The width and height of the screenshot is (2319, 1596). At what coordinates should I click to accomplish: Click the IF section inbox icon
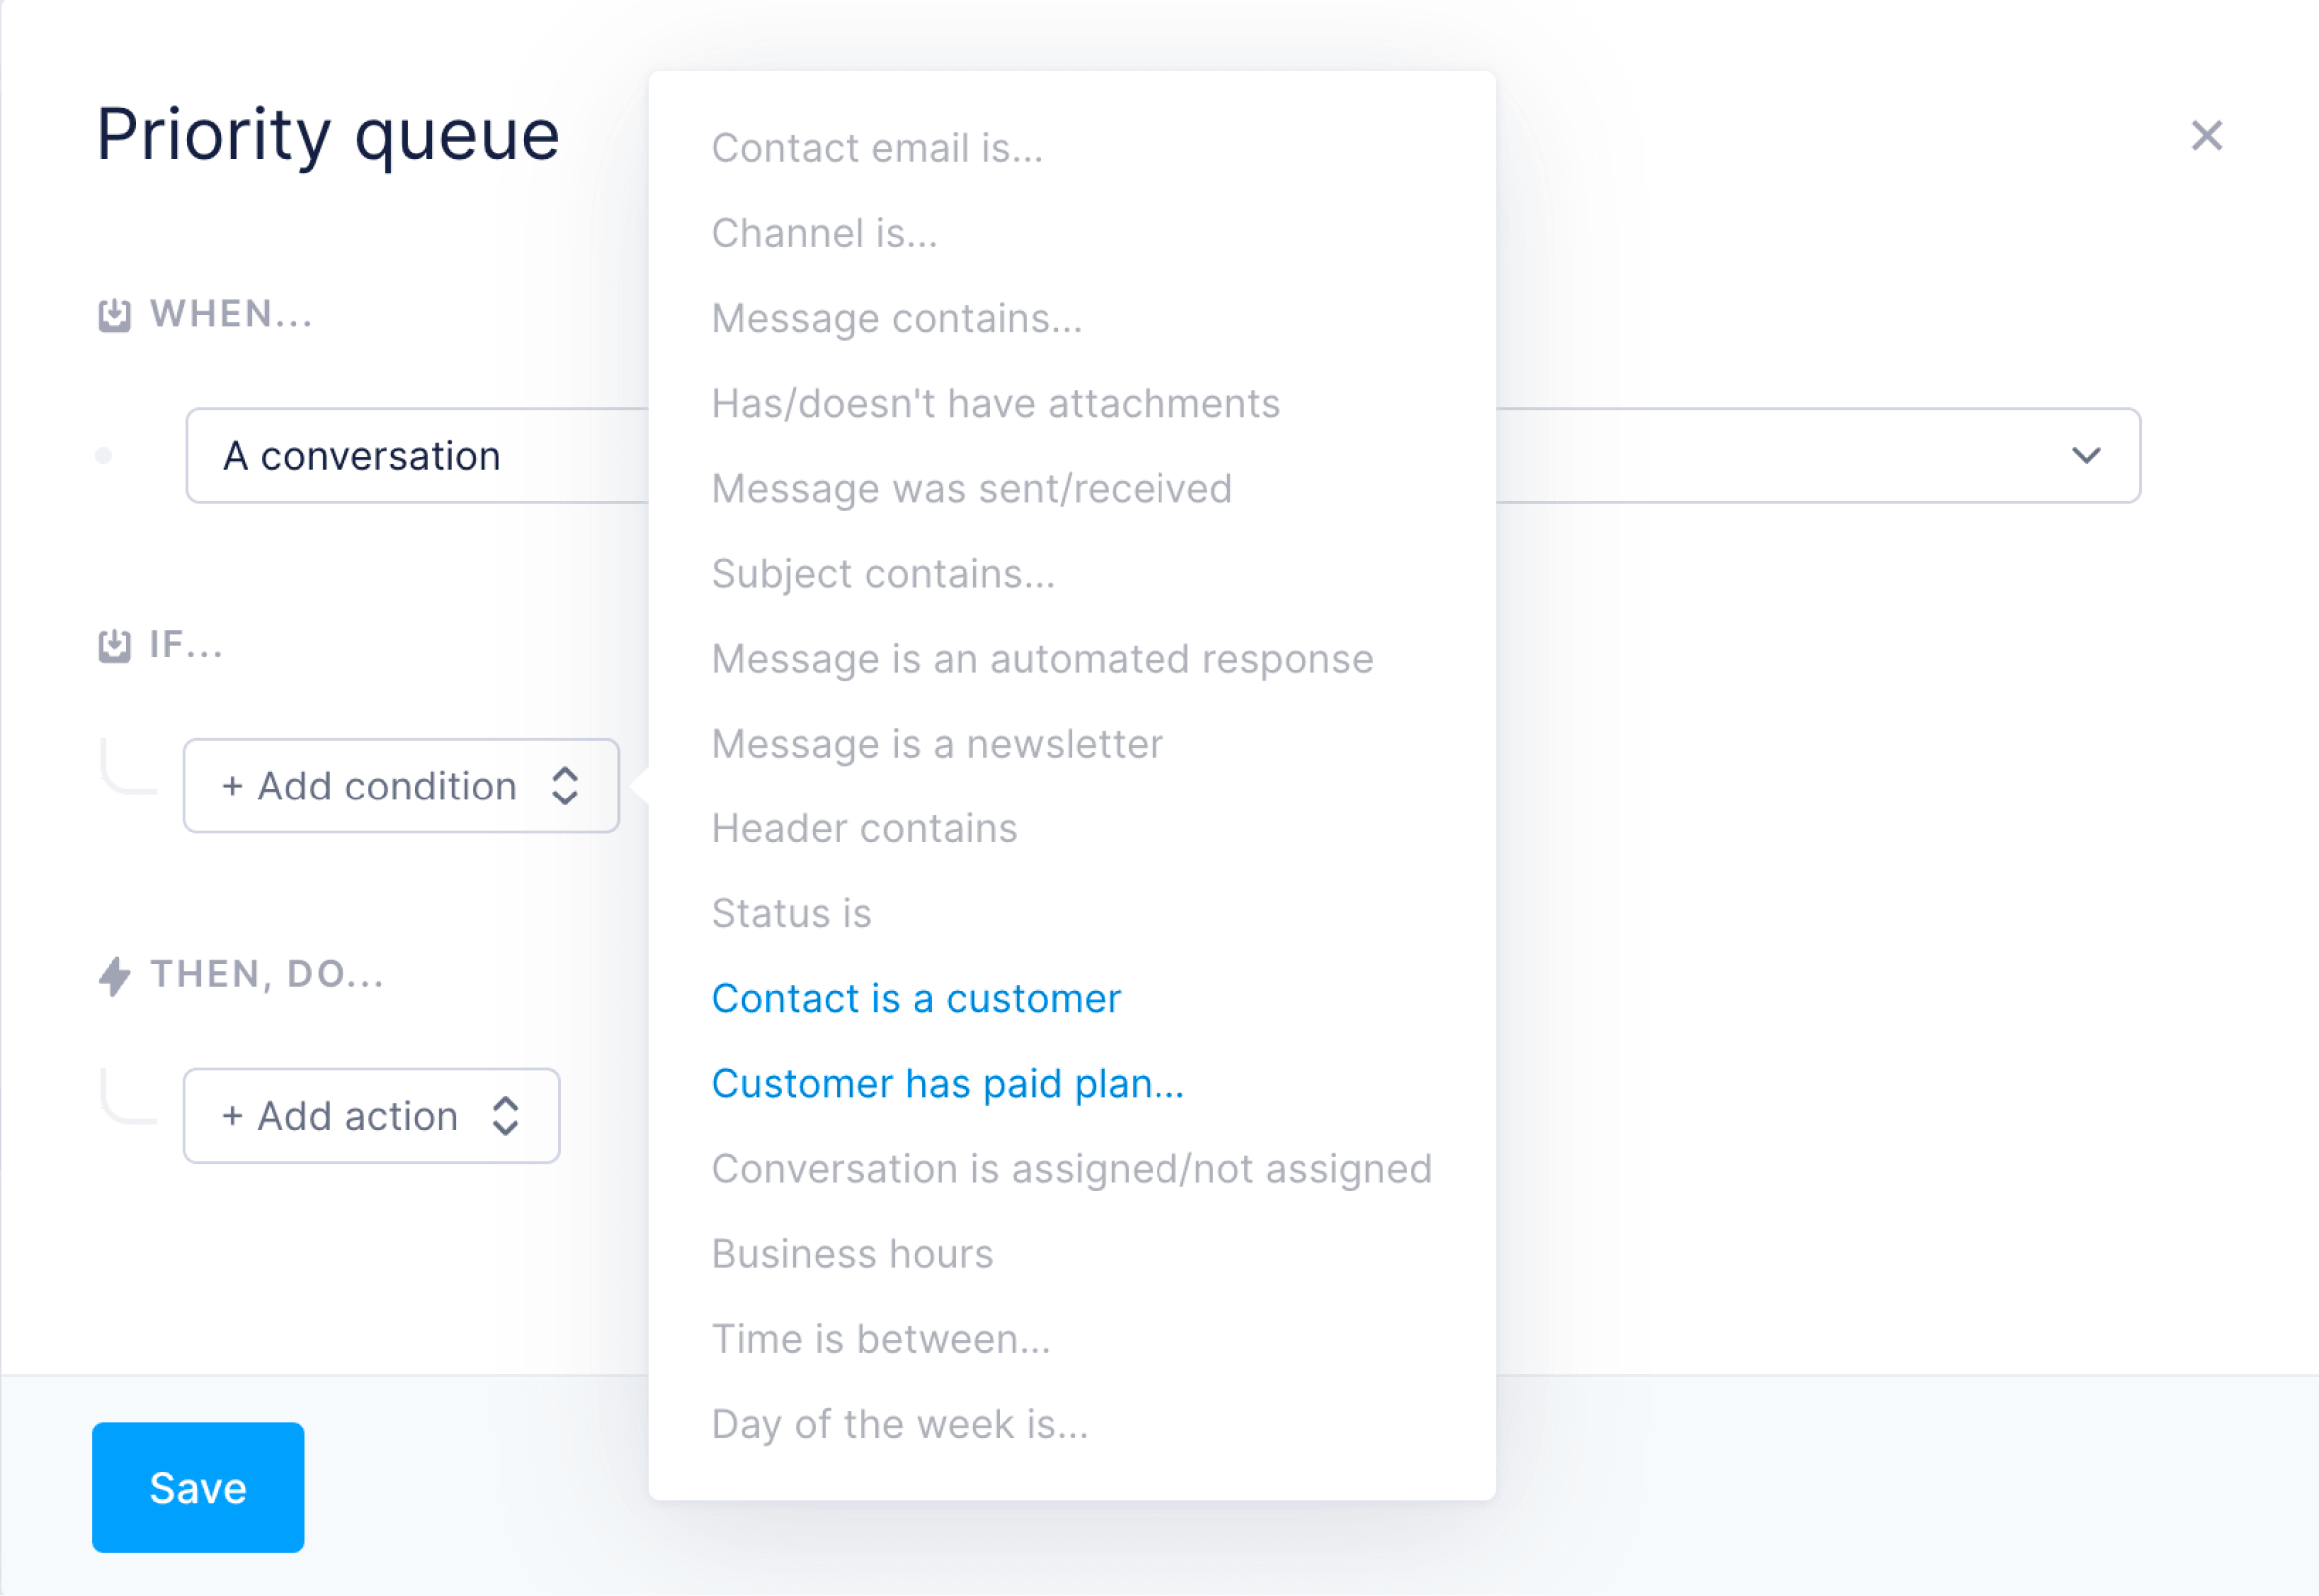(114, 645)
